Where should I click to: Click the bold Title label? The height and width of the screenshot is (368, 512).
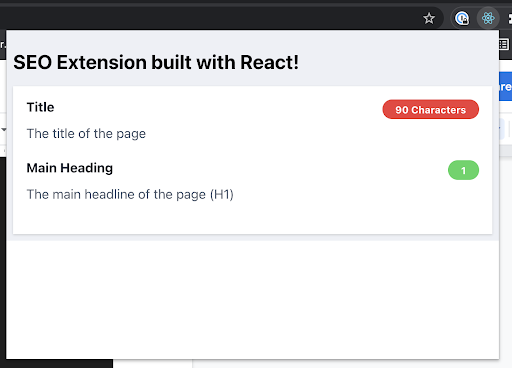[40, 107]
